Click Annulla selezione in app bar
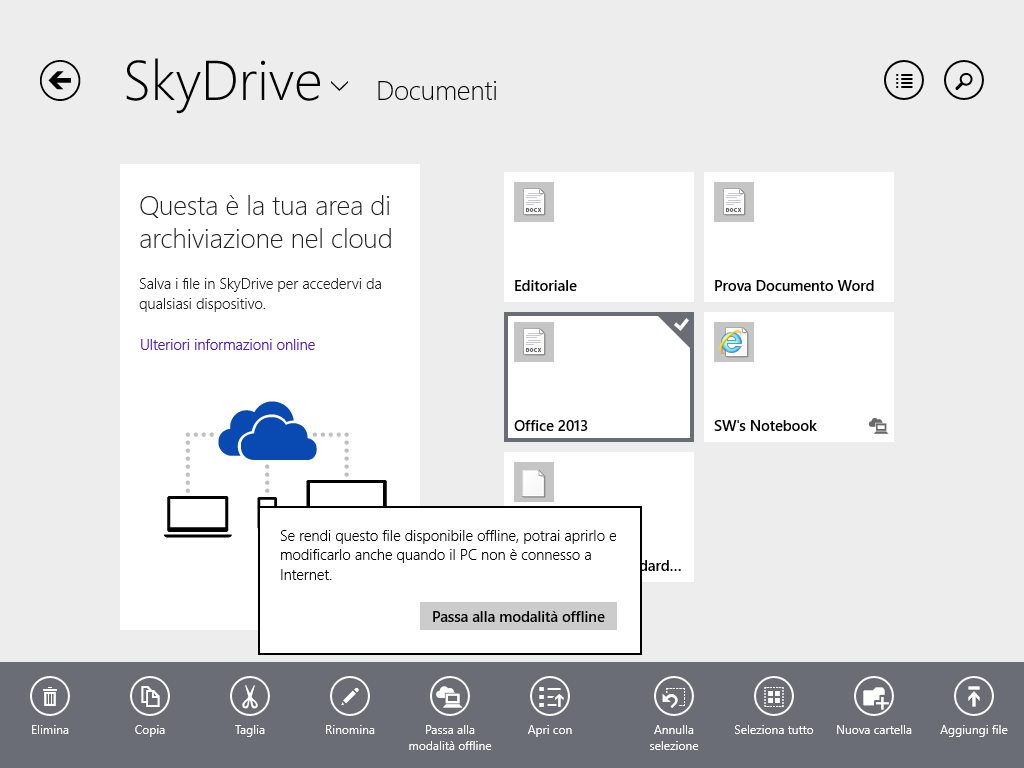Viewport: 1024px width, 768px height. (x=673, y=696)
